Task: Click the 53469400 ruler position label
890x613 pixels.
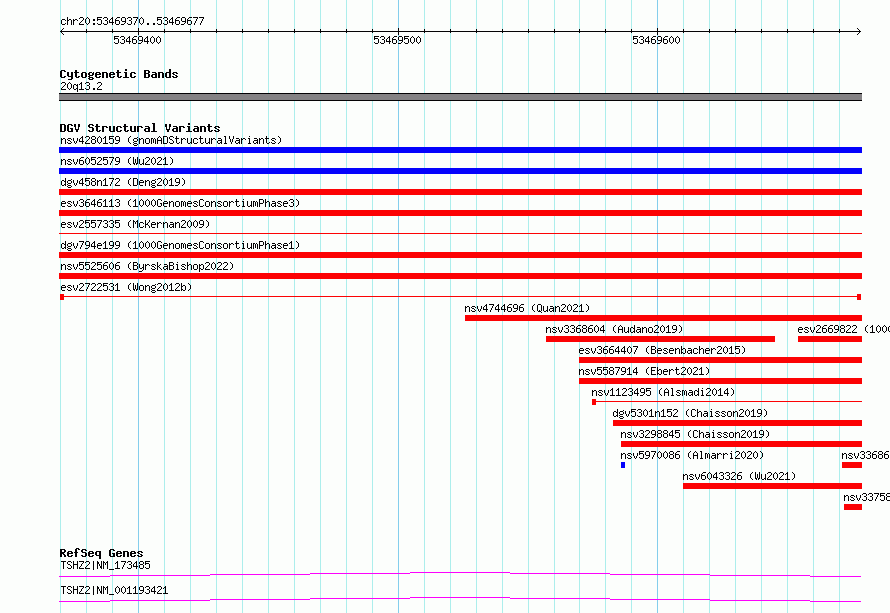Action: point(137,40)
